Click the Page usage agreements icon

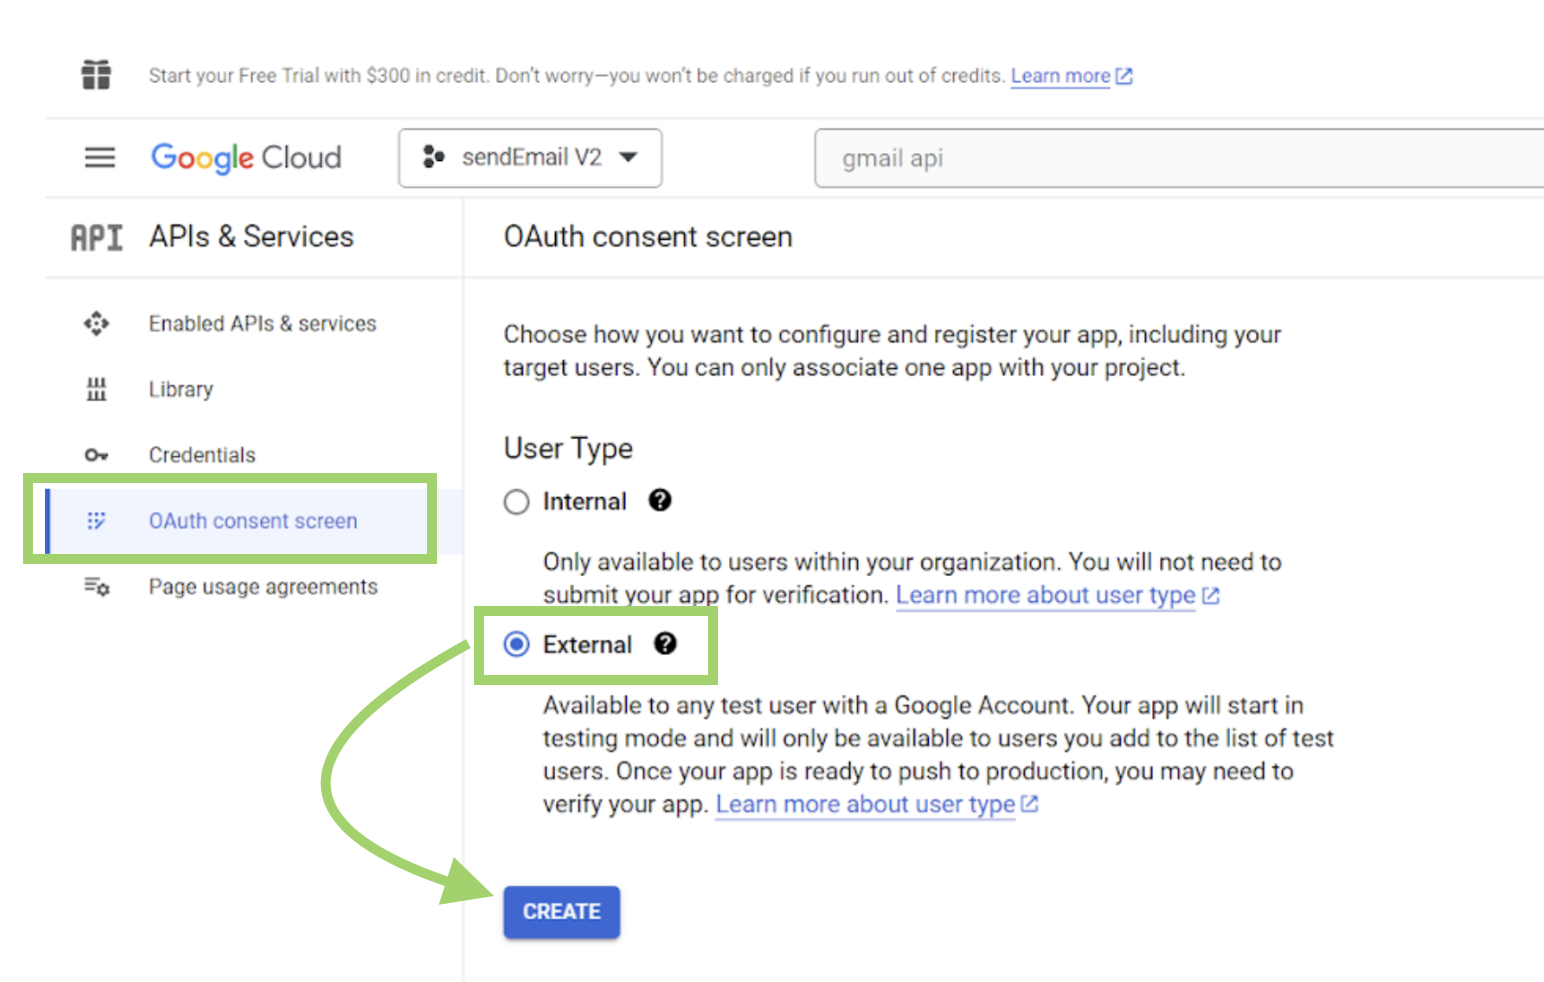tap(96, 587)
